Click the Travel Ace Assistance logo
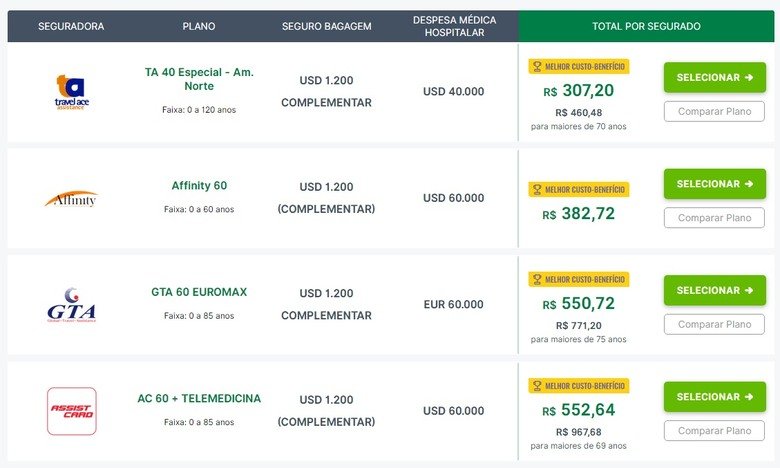780x468 pixels. click(72, 92)
